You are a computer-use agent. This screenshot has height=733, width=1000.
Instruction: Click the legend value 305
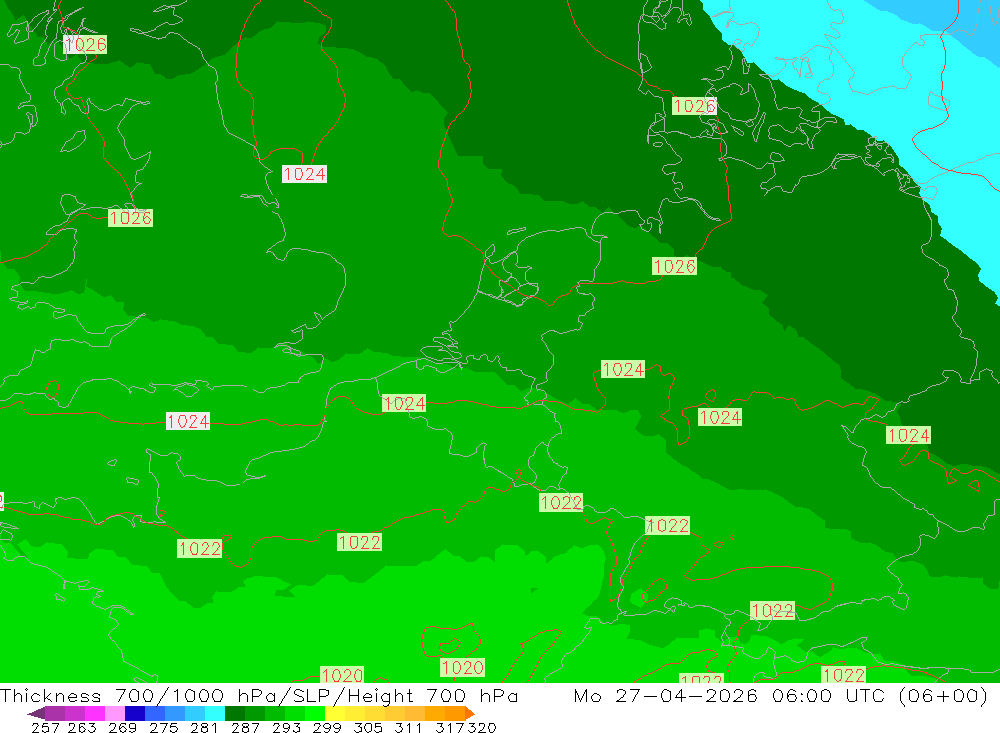[x=368, y=727]
